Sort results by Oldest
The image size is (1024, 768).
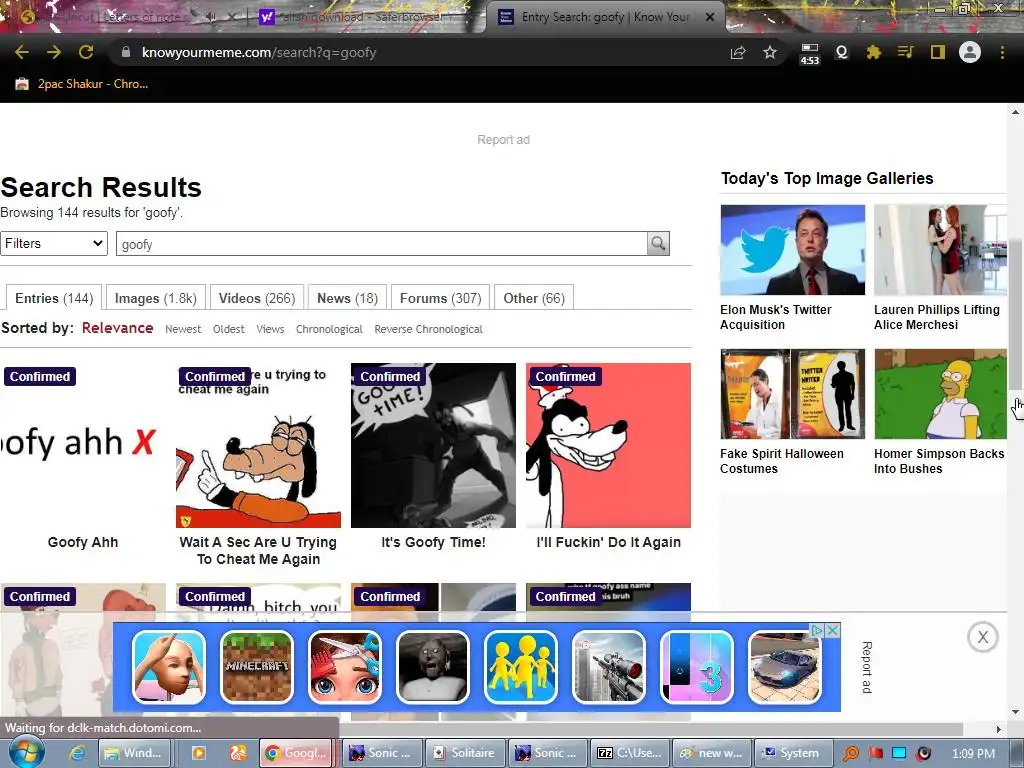tap(229, 329)
